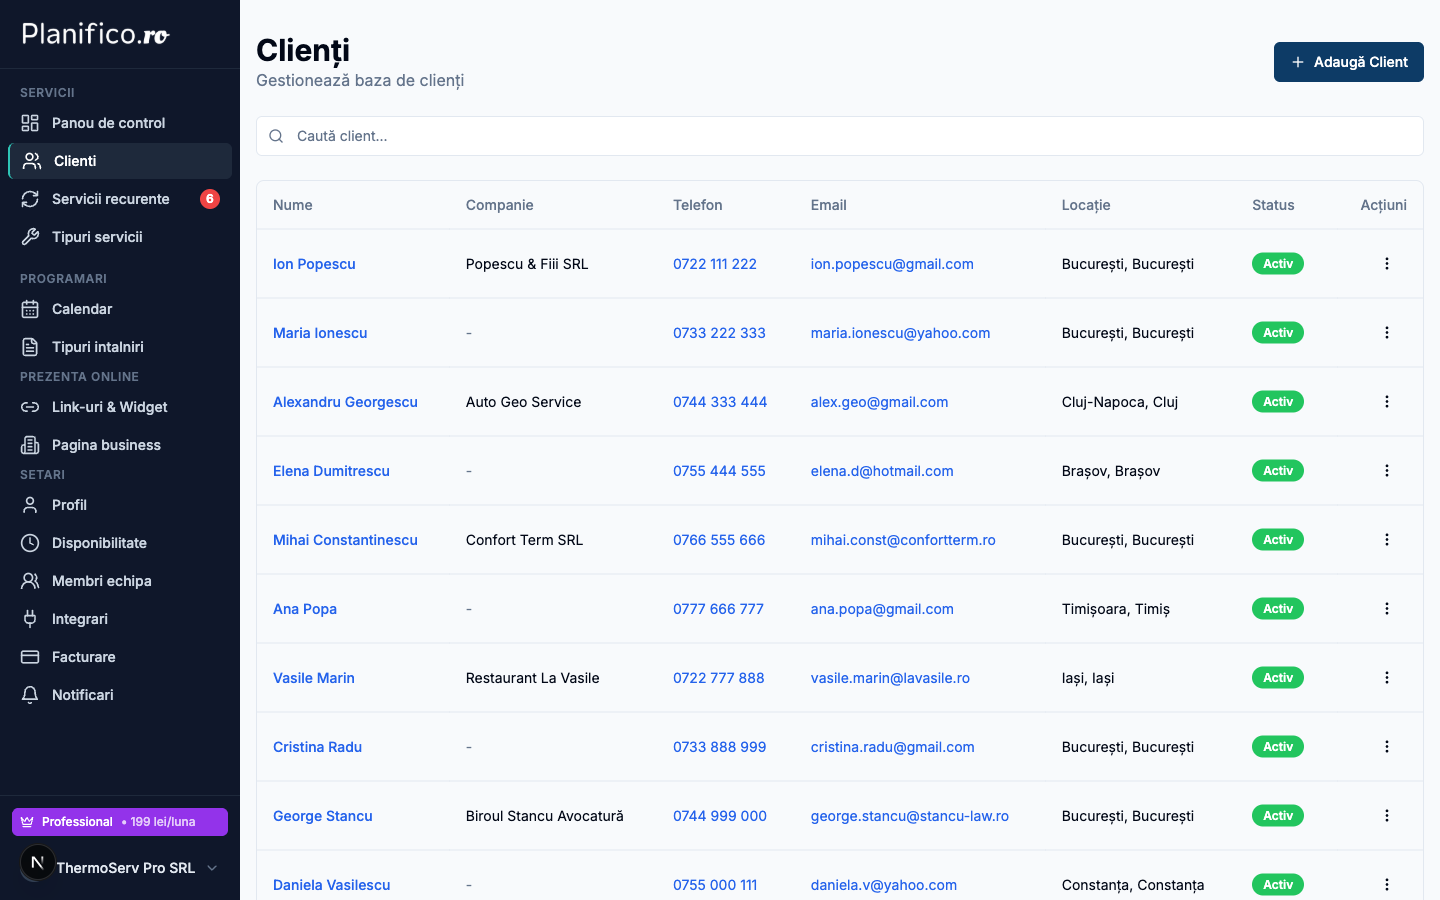Screen dimensions: 1440x900
Task: Open actions menu for Vasile Marin
Action: 1387,677
